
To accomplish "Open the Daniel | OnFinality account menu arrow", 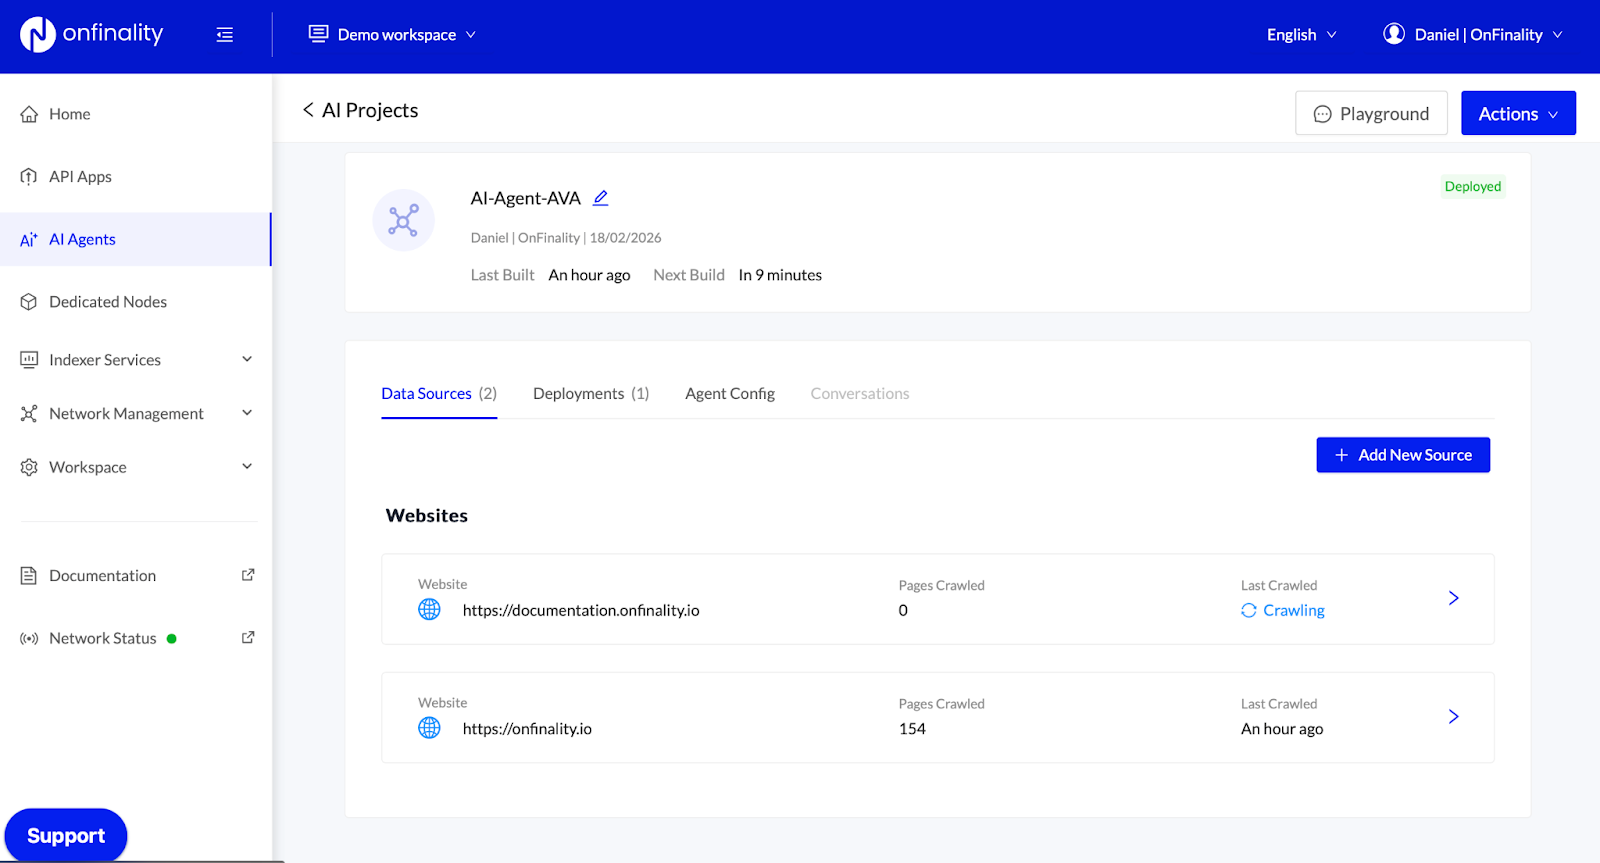I will click(x=1557, y=35).
